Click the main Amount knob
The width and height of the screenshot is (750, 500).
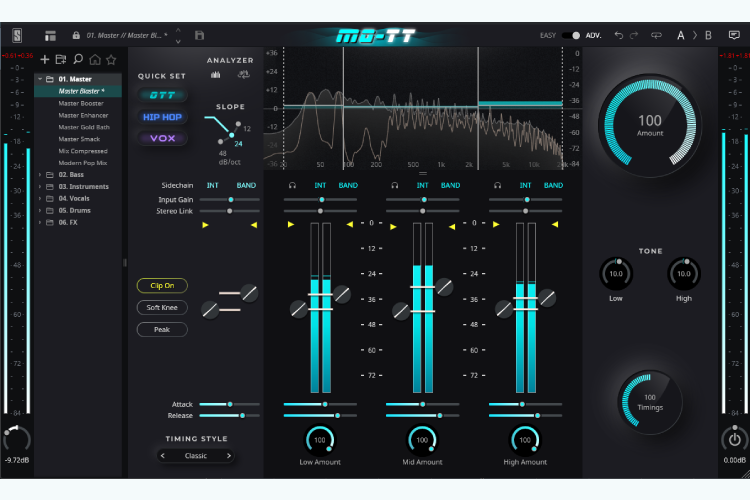(x=650, y=125)
